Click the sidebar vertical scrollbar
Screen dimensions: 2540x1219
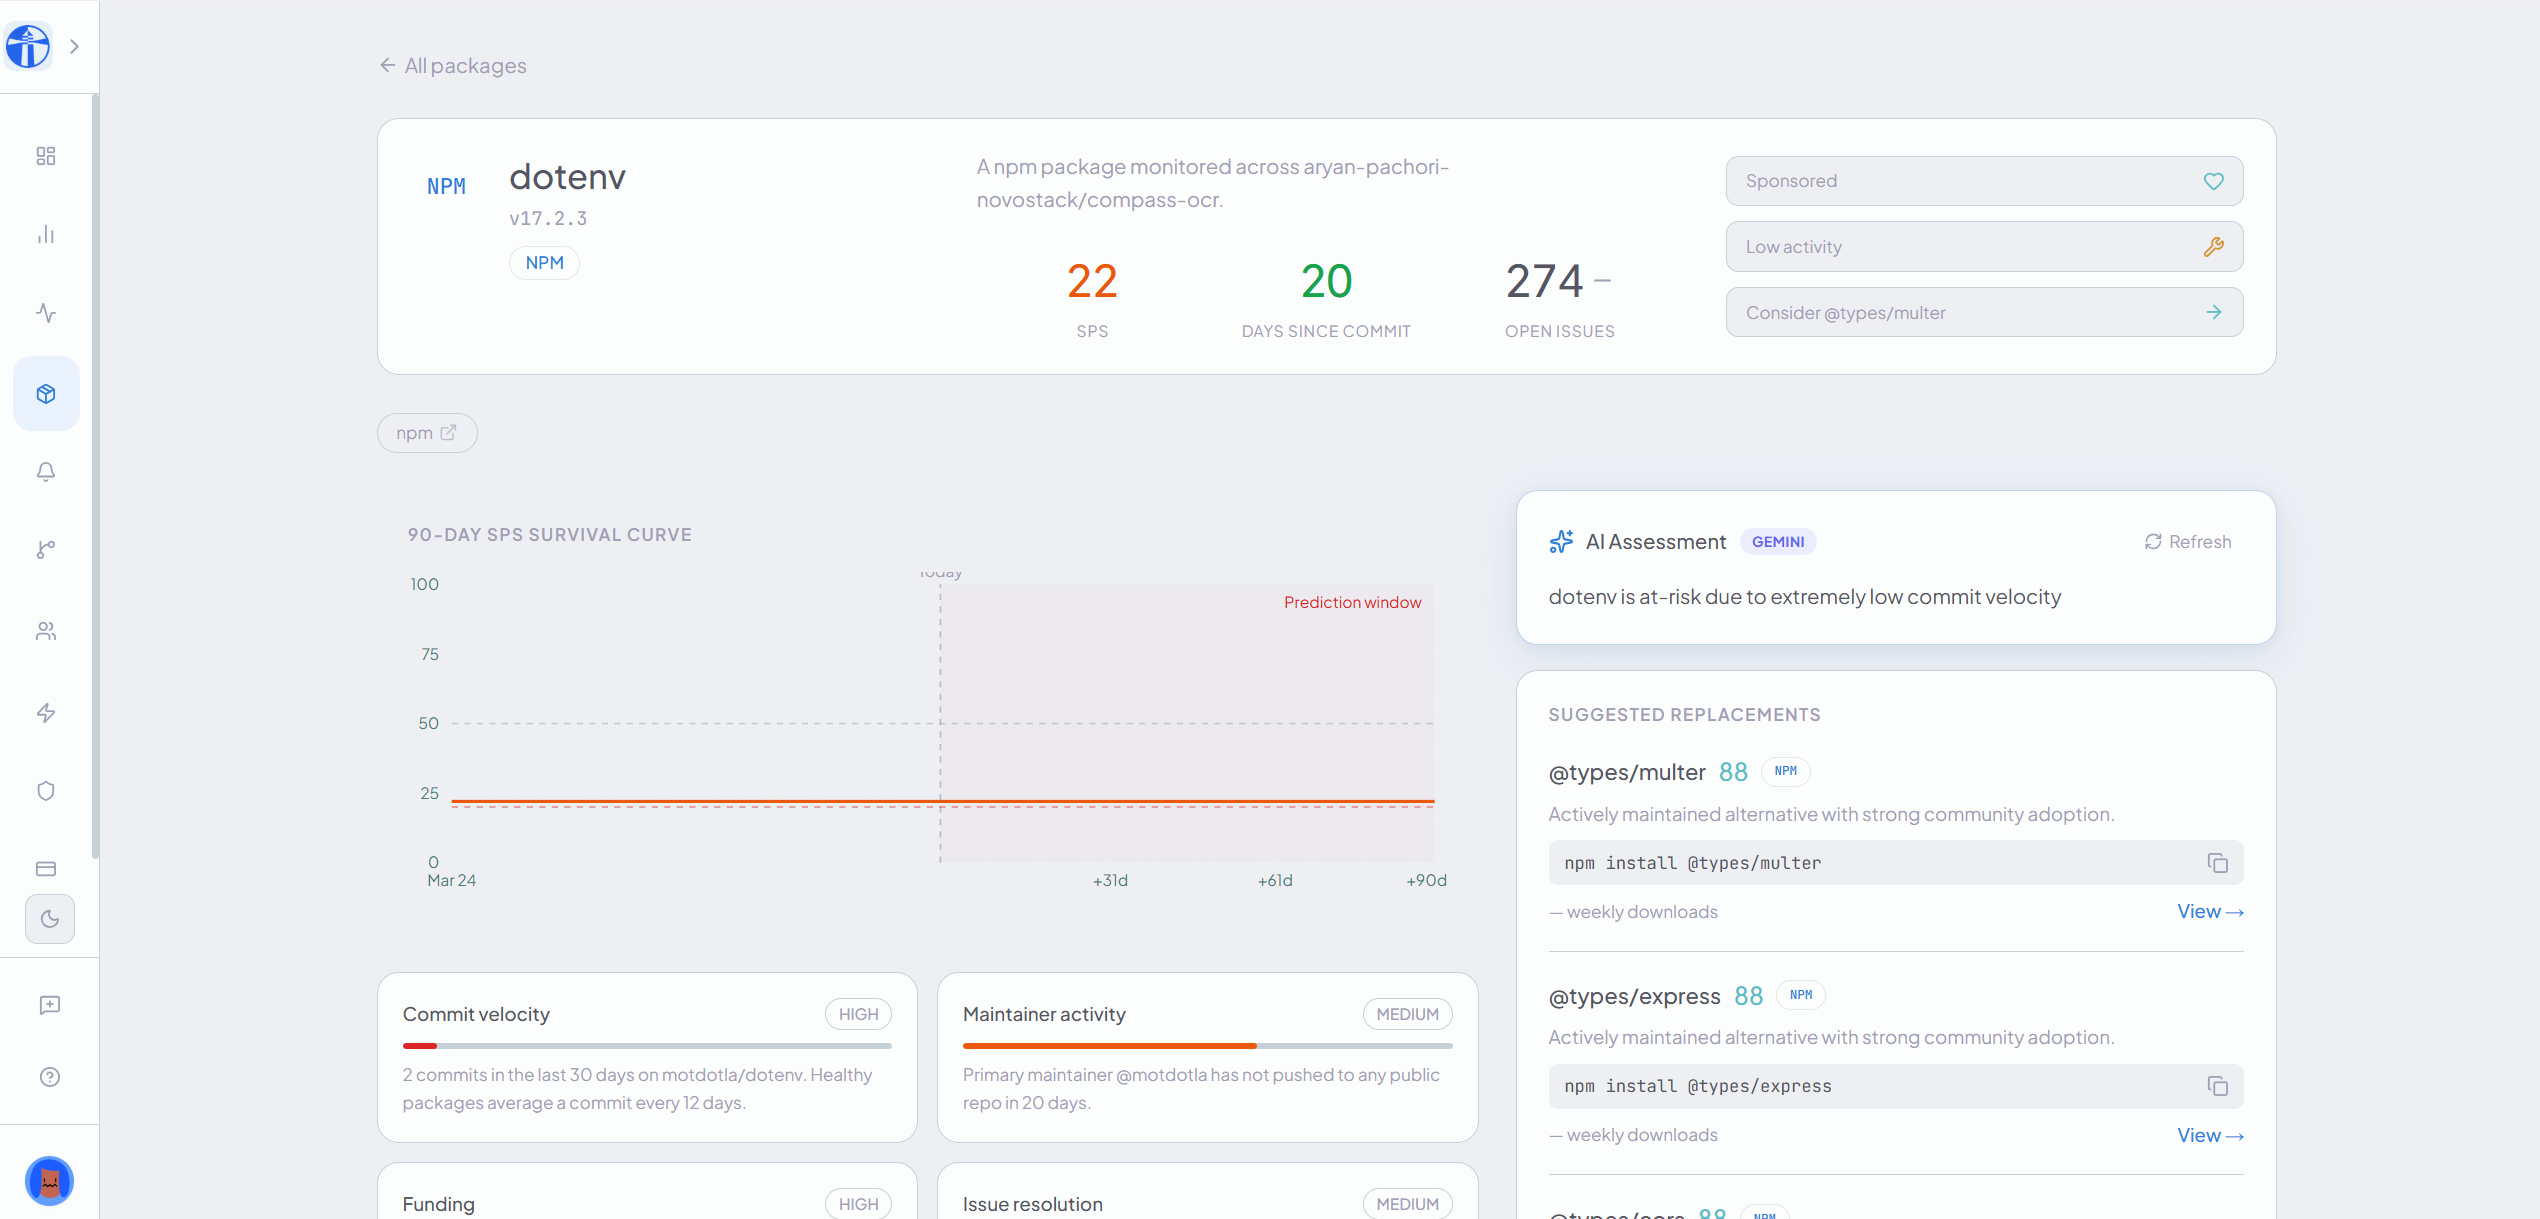95,477
